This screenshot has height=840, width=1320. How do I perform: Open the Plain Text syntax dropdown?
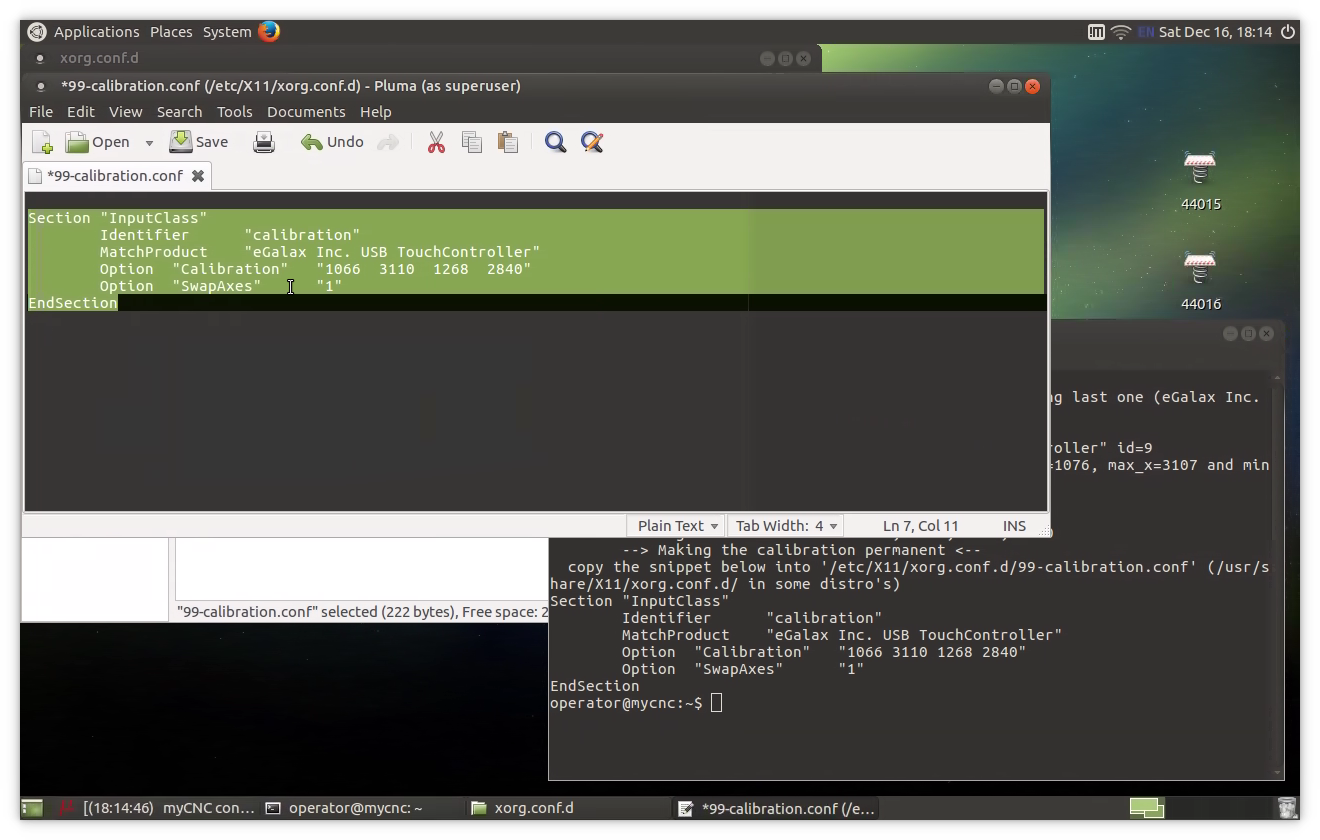(679, 525)
